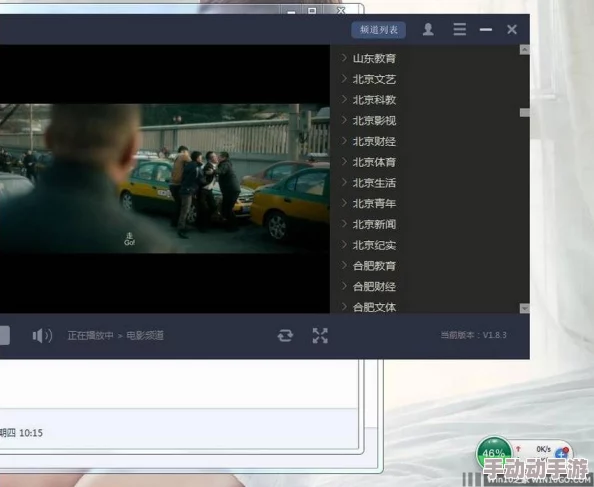This screenshot has height=487, width=594.
Task: Expand the 合肥教育 channel arrow
Action: point(344,265)
